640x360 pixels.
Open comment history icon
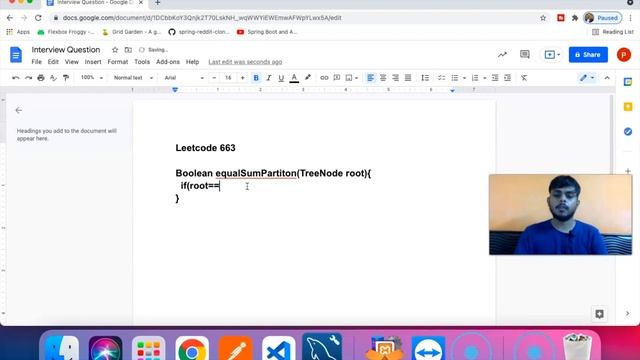click(x=524, y=54)
